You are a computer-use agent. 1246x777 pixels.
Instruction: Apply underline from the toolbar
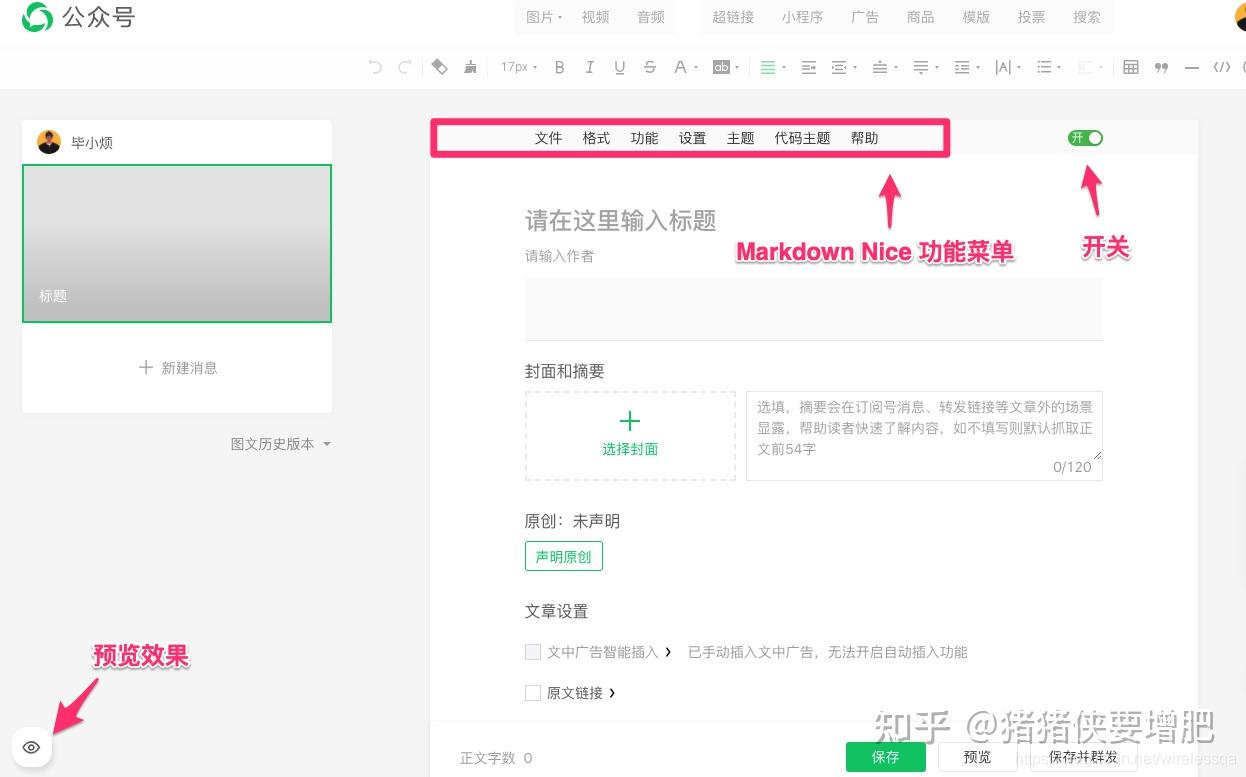tap(620, 67)
